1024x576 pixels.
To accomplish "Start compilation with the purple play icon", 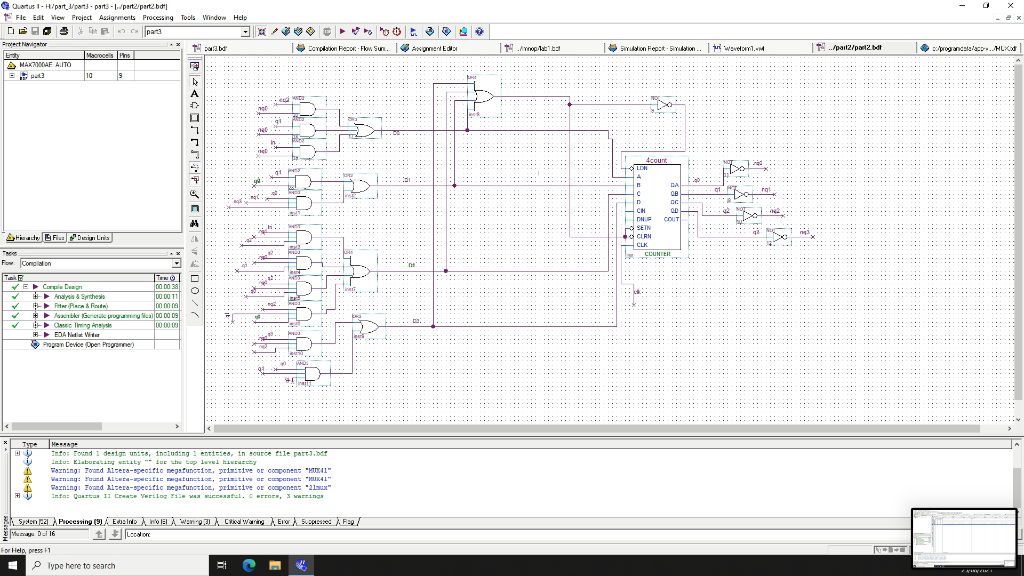I will [x=342, y=31].
